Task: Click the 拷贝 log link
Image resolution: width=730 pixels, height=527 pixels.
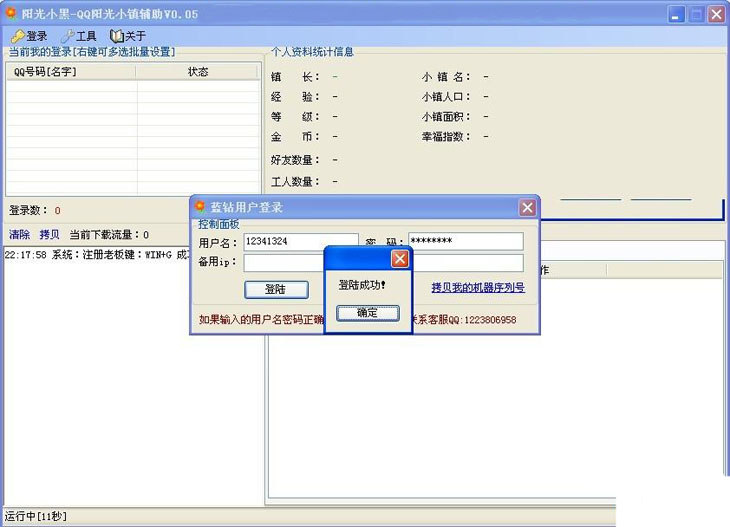Action: coord(49,235)
